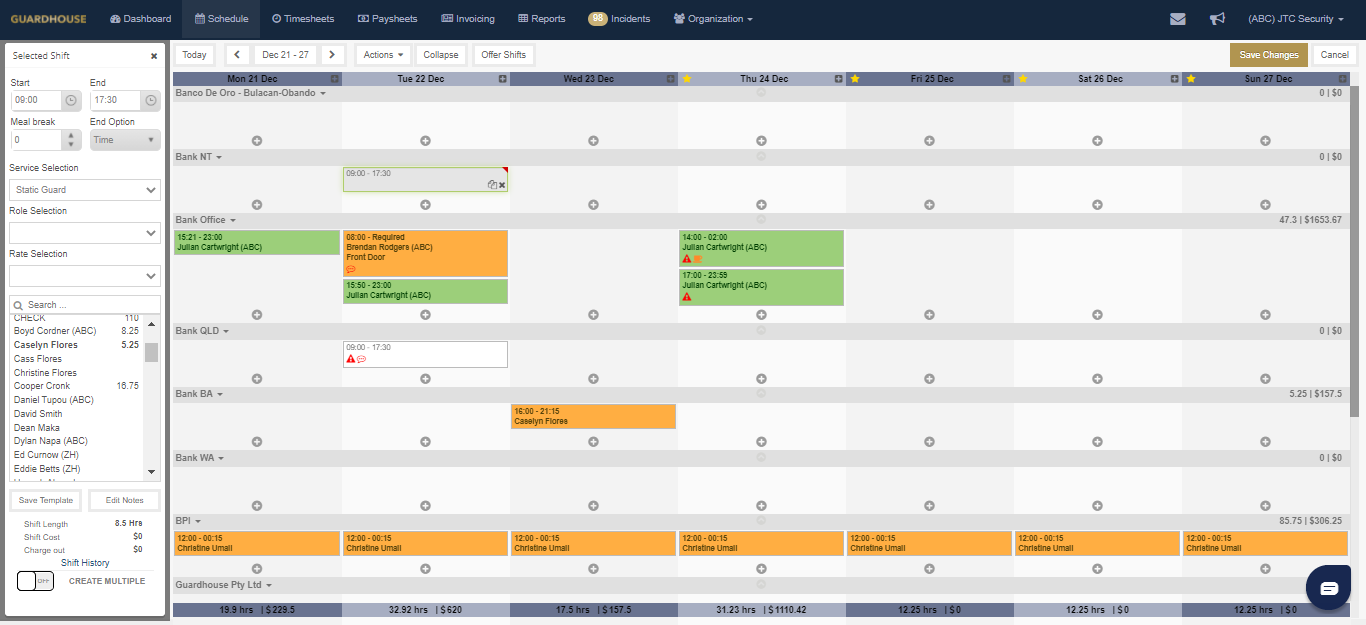Click the star icon beside Sun 27 Dec
Screen dimensions: 1366x625
pos(1191,79)
